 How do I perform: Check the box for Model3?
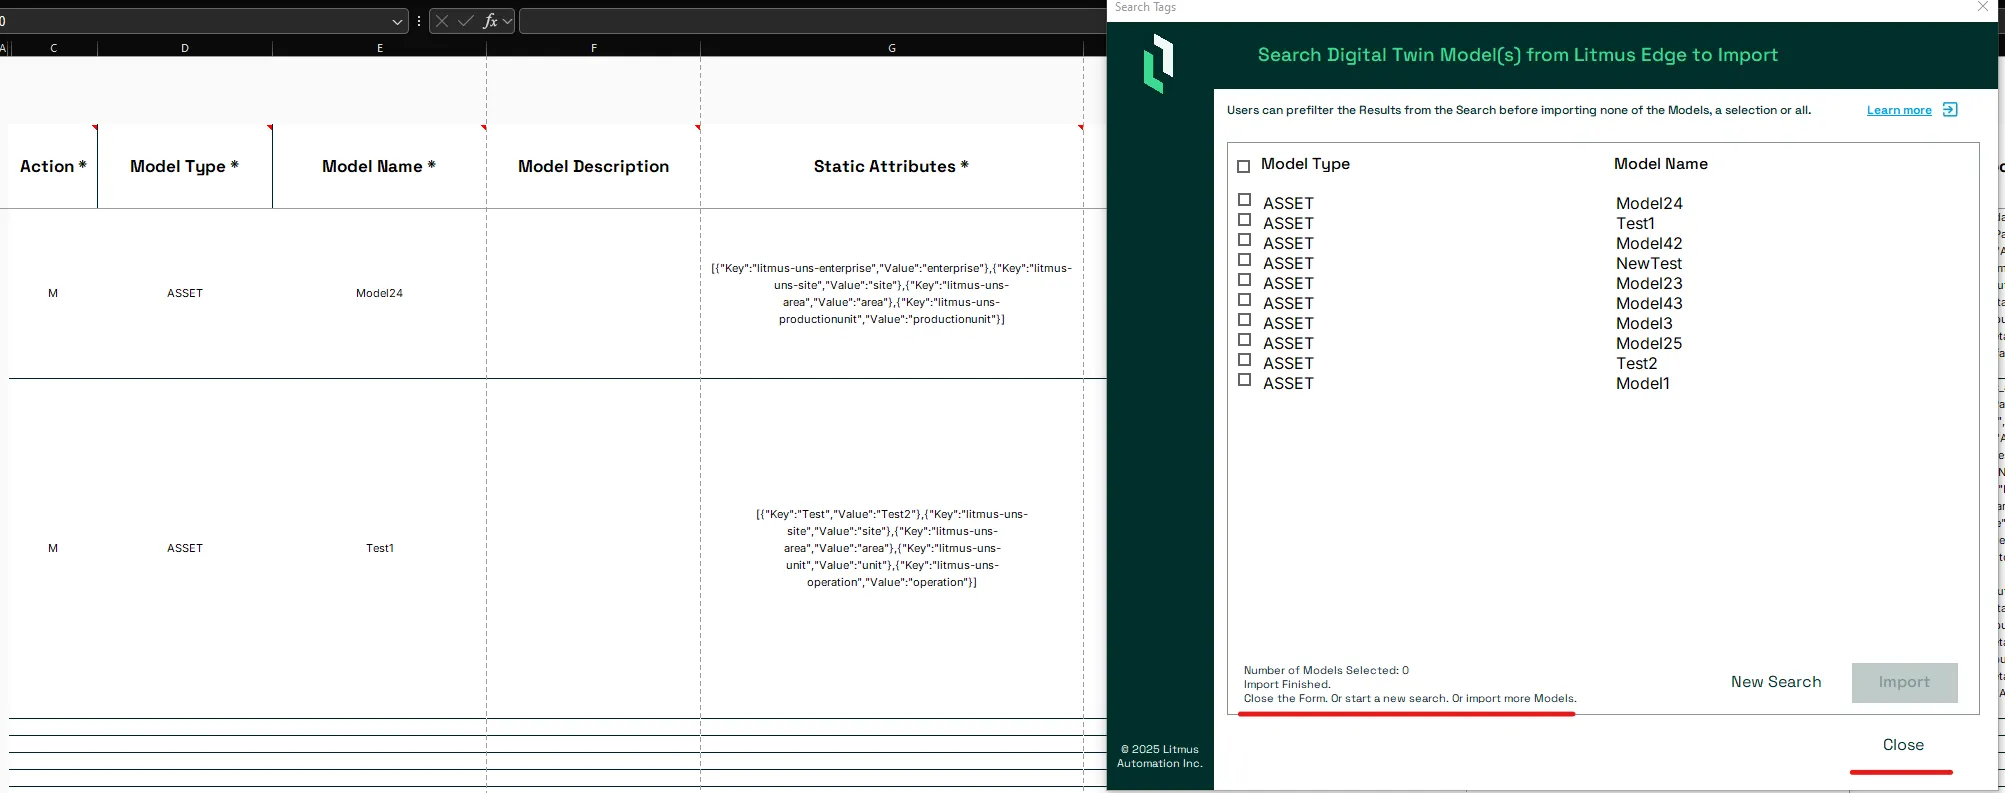point(1245,320)
